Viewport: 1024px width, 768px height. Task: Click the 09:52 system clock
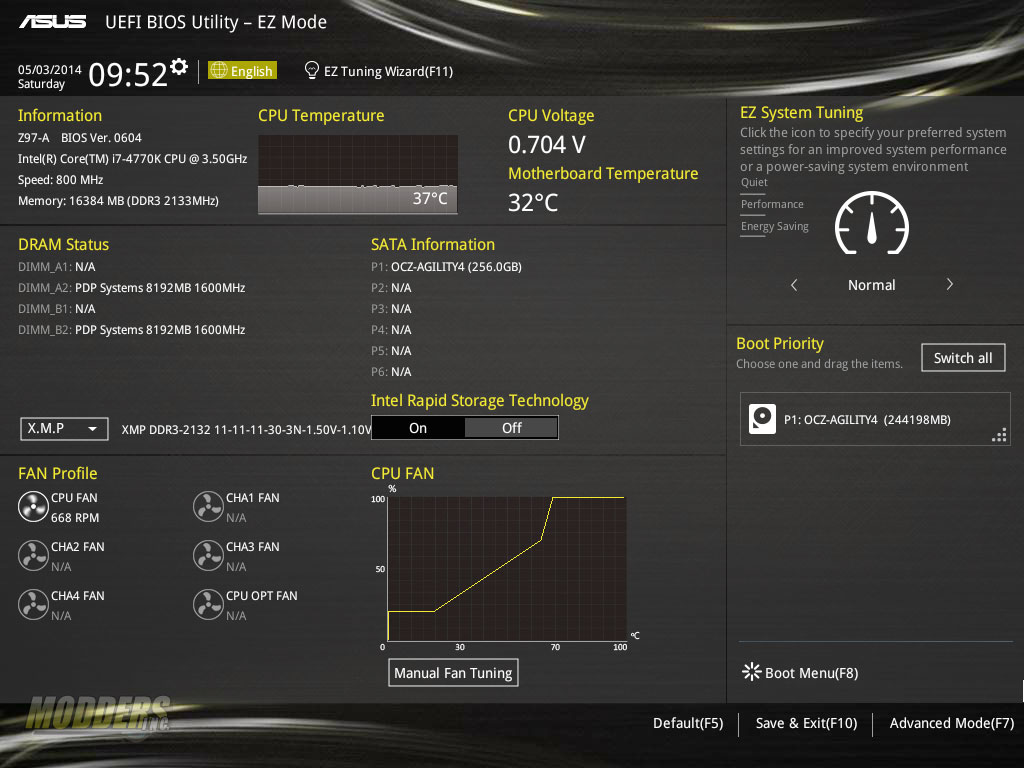pos(128,74)
